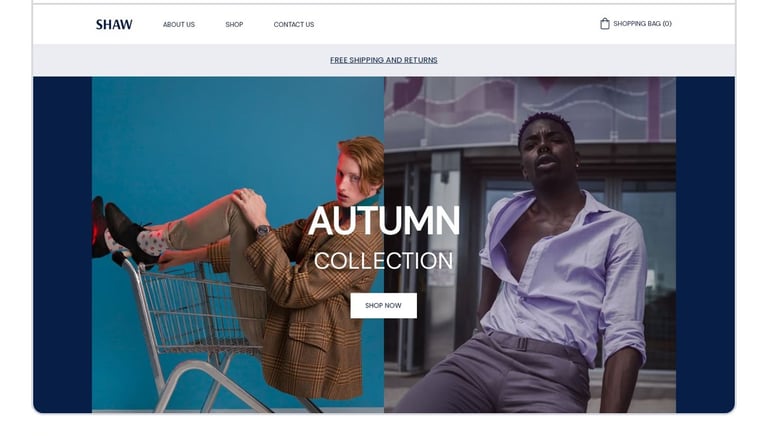Click the Shopping Bag (0) label
The height and width of the screenshot is (436, 768).
(642, 24)
